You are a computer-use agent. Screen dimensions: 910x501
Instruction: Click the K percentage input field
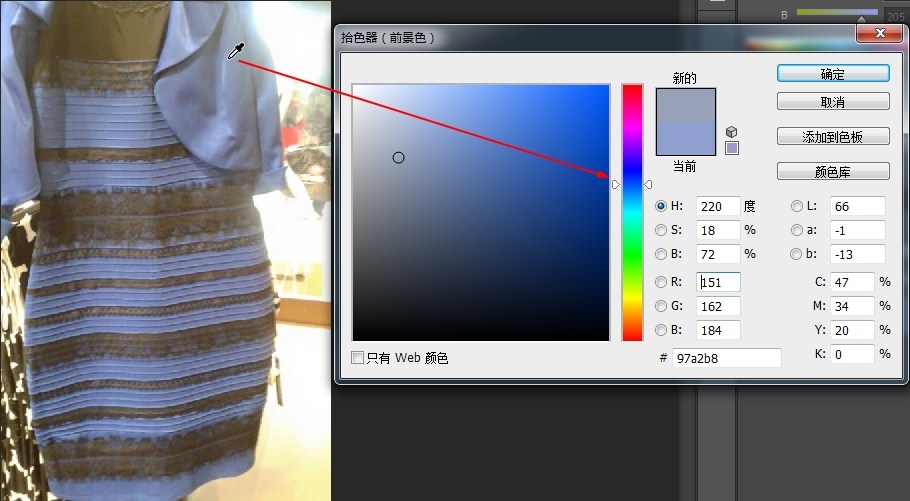(x=852, y=354)
